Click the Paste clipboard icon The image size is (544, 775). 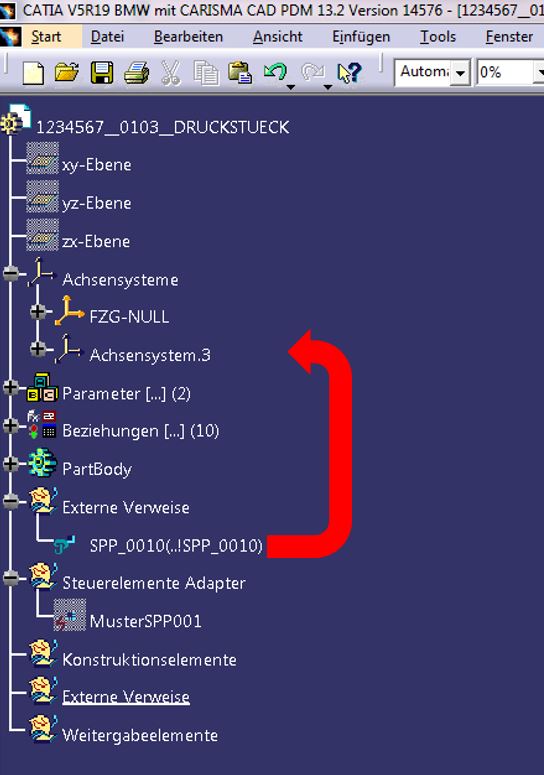coord(240,73)
